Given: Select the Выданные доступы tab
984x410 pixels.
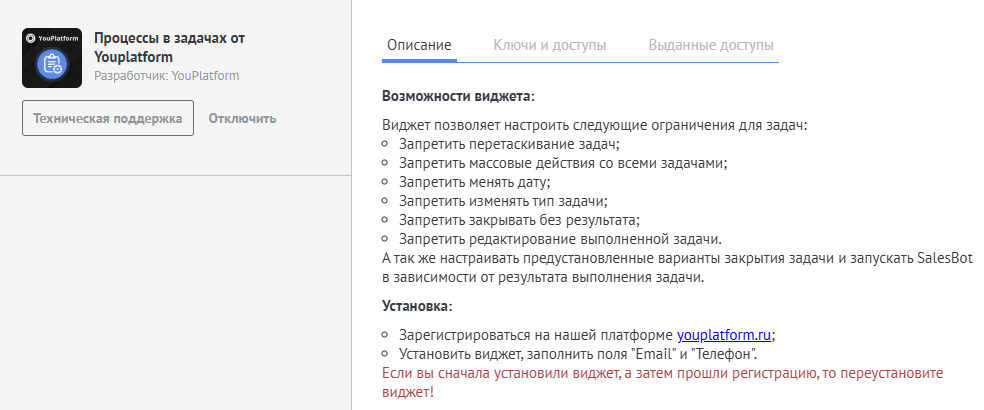Looking at the screenshot, I should (x=711, y=45).
